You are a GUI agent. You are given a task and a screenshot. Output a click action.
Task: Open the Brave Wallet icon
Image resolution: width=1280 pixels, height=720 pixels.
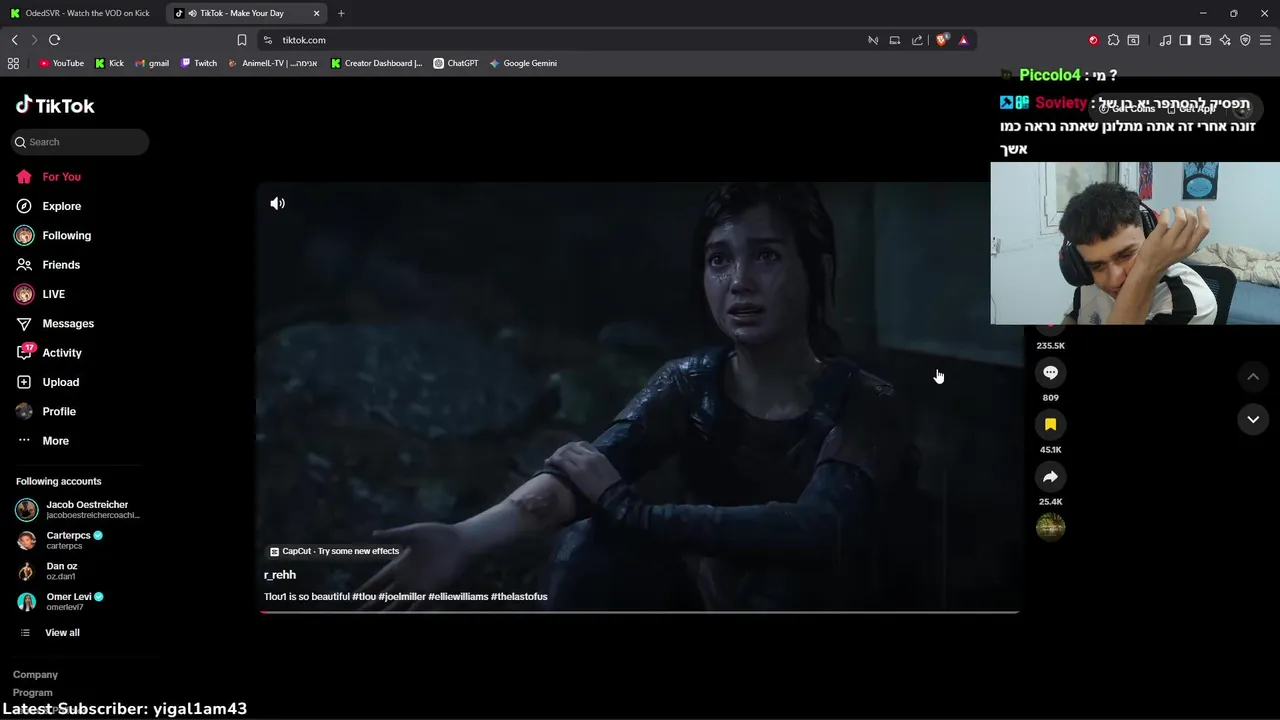1205,40
